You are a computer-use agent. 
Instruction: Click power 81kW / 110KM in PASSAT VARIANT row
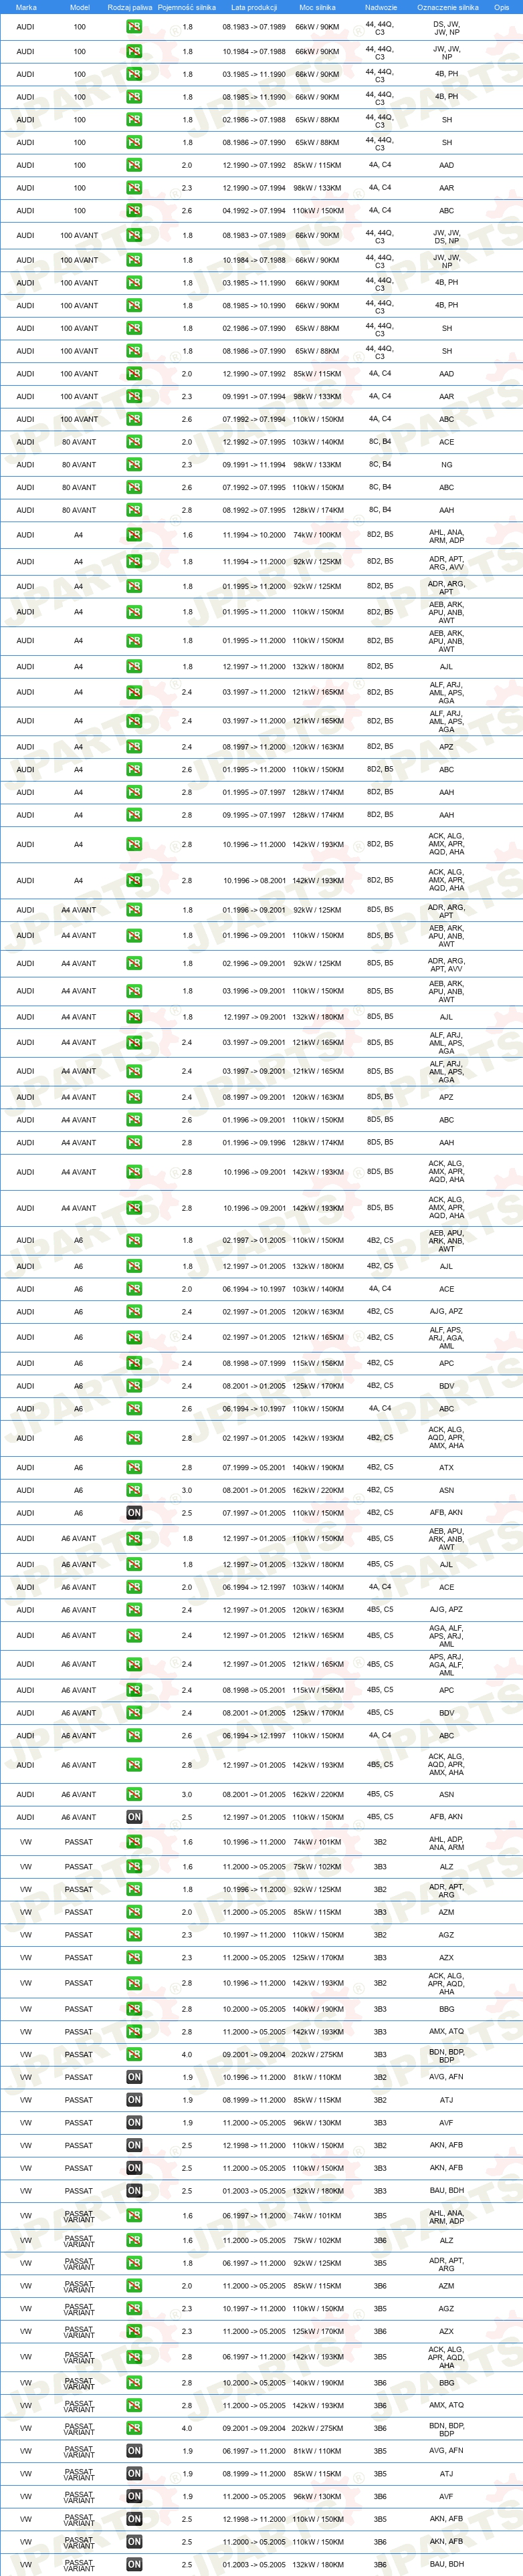[x=318, y=2451]
